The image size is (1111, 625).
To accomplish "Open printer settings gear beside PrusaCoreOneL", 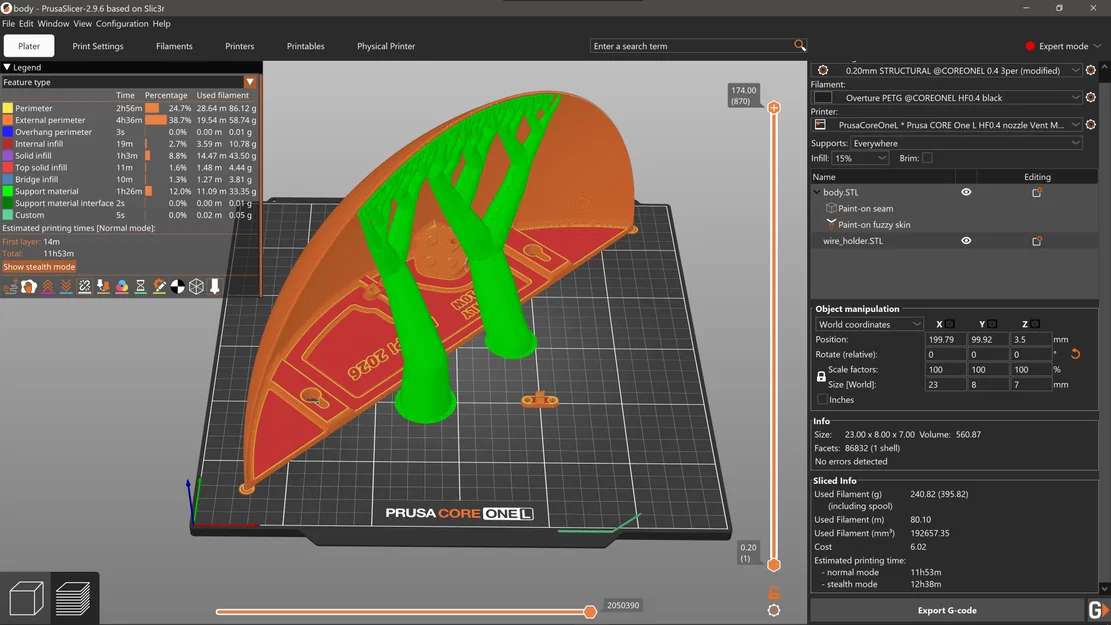I will point(1090,124).
